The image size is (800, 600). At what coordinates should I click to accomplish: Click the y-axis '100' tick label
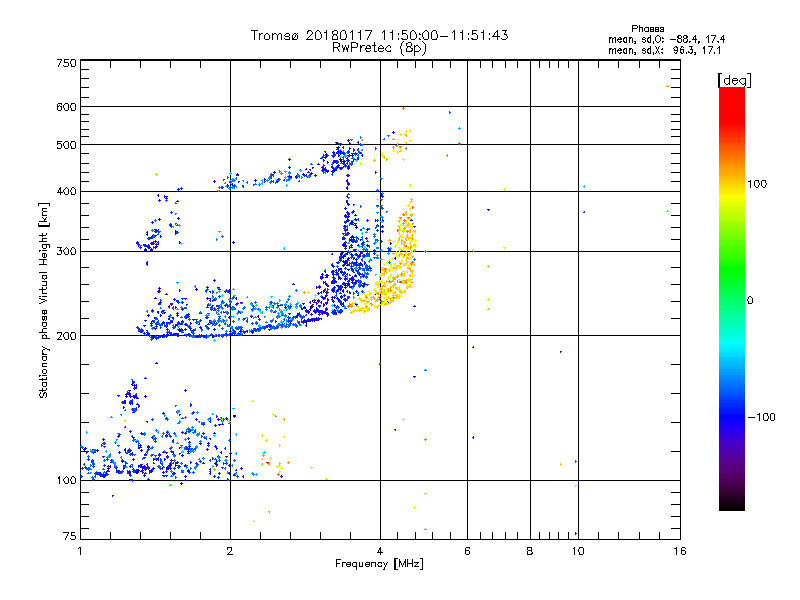pos(66,480)
